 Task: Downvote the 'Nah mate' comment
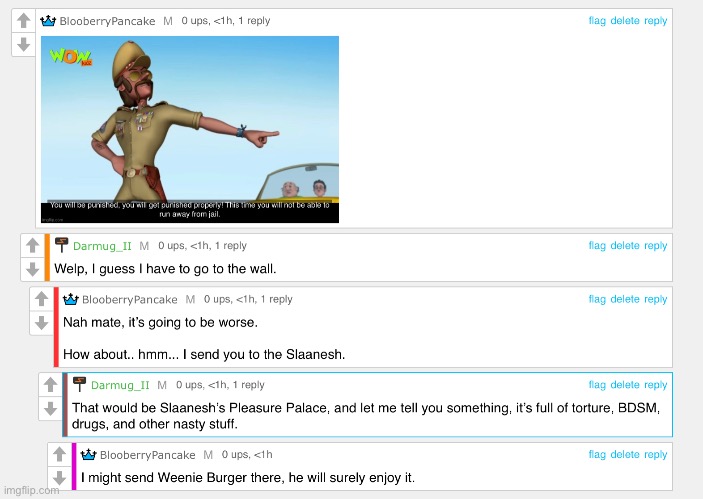click(x=42, y=323)
